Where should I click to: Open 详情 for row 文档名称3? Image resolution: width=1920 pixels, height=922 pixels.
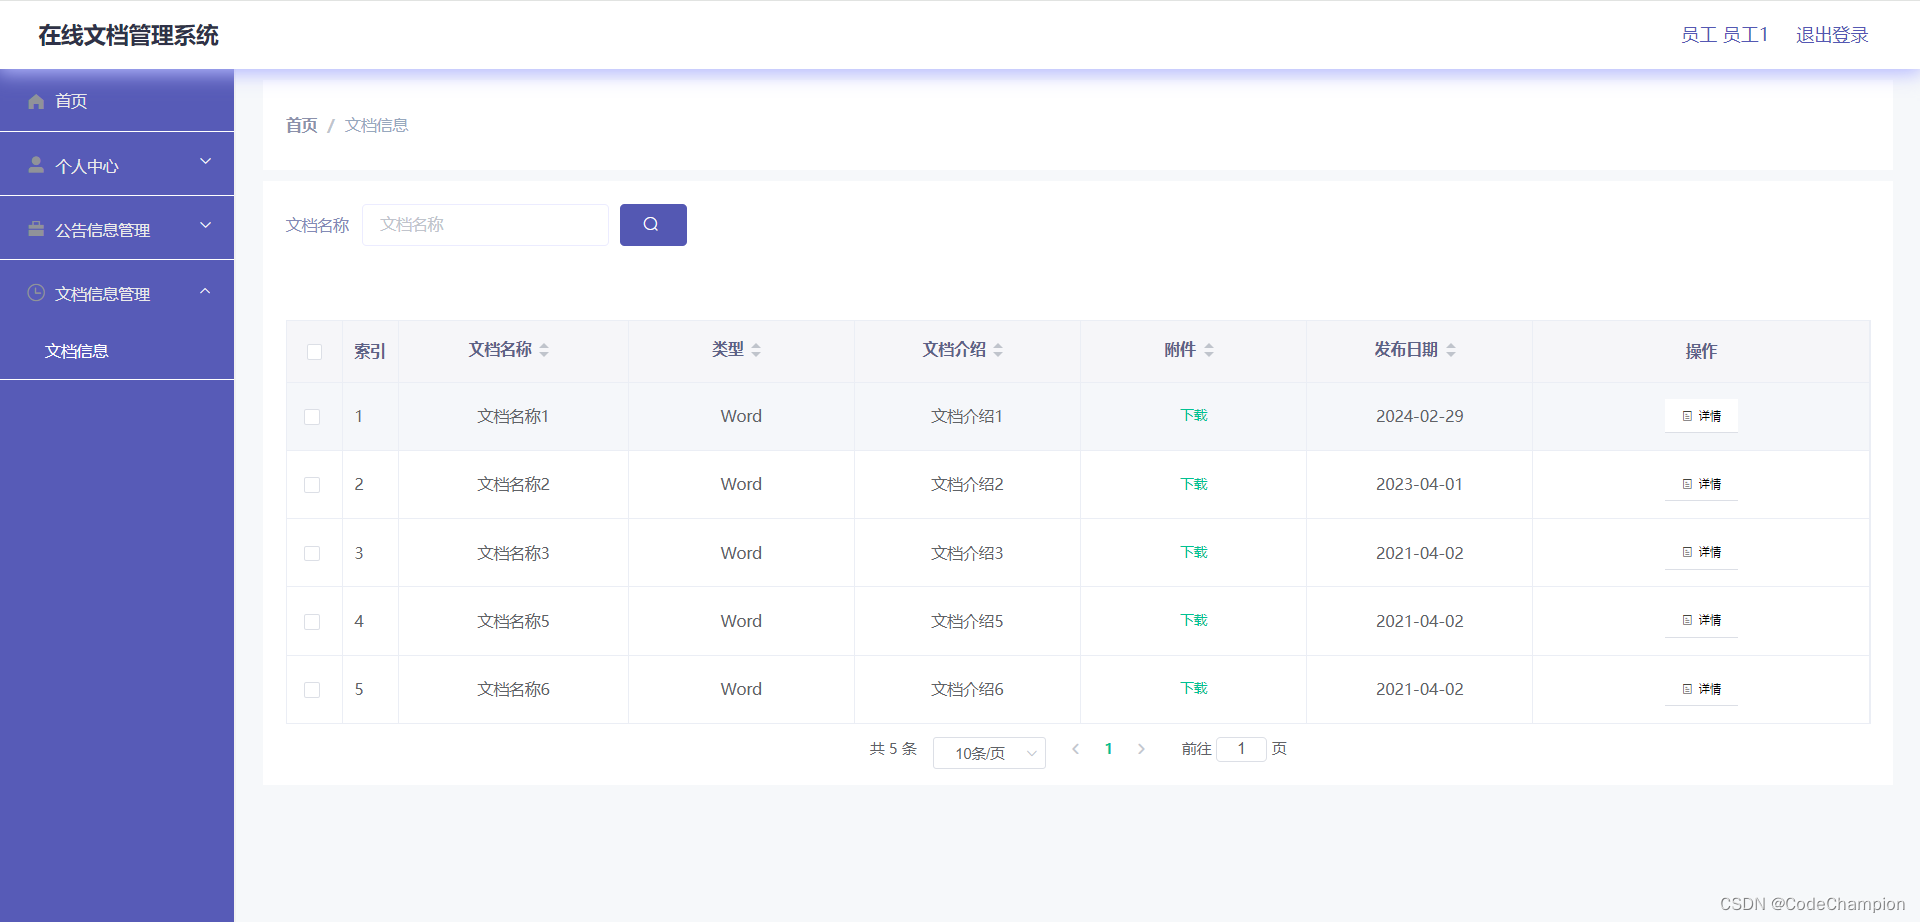click(x=1701, y=552)
